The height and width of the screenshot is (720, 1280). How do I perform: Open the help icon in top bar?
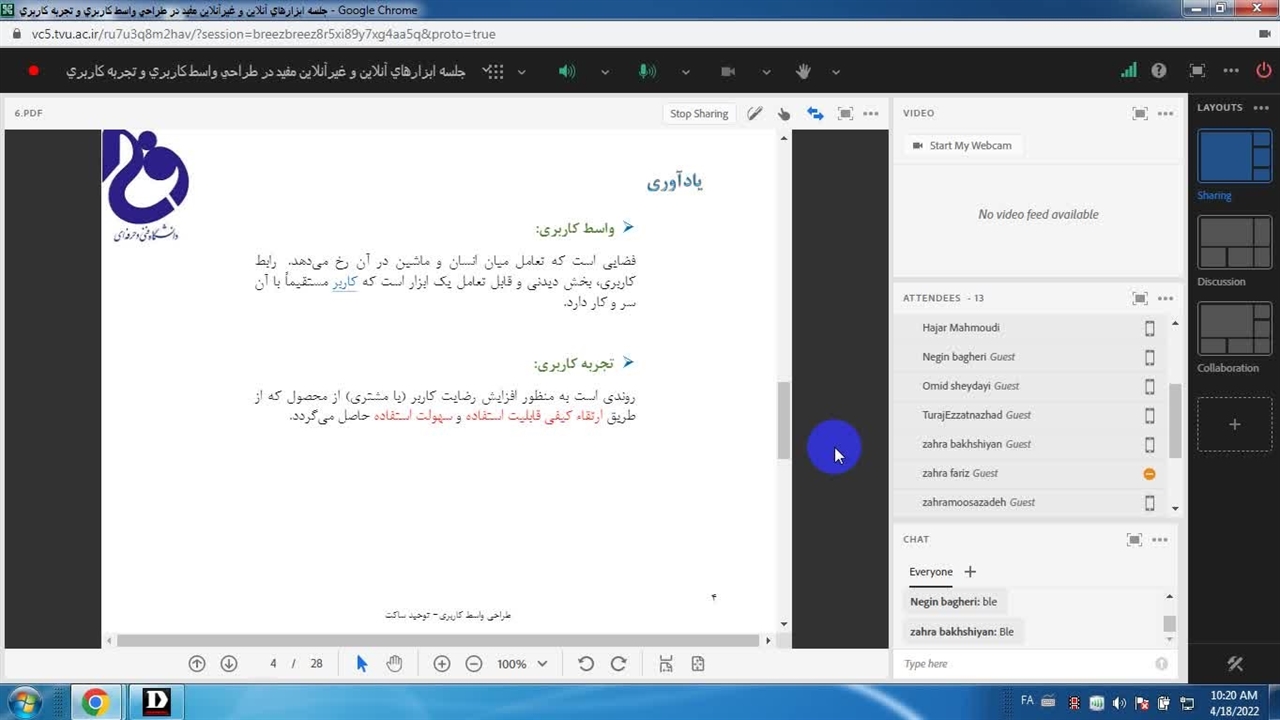pos(1159,71)
